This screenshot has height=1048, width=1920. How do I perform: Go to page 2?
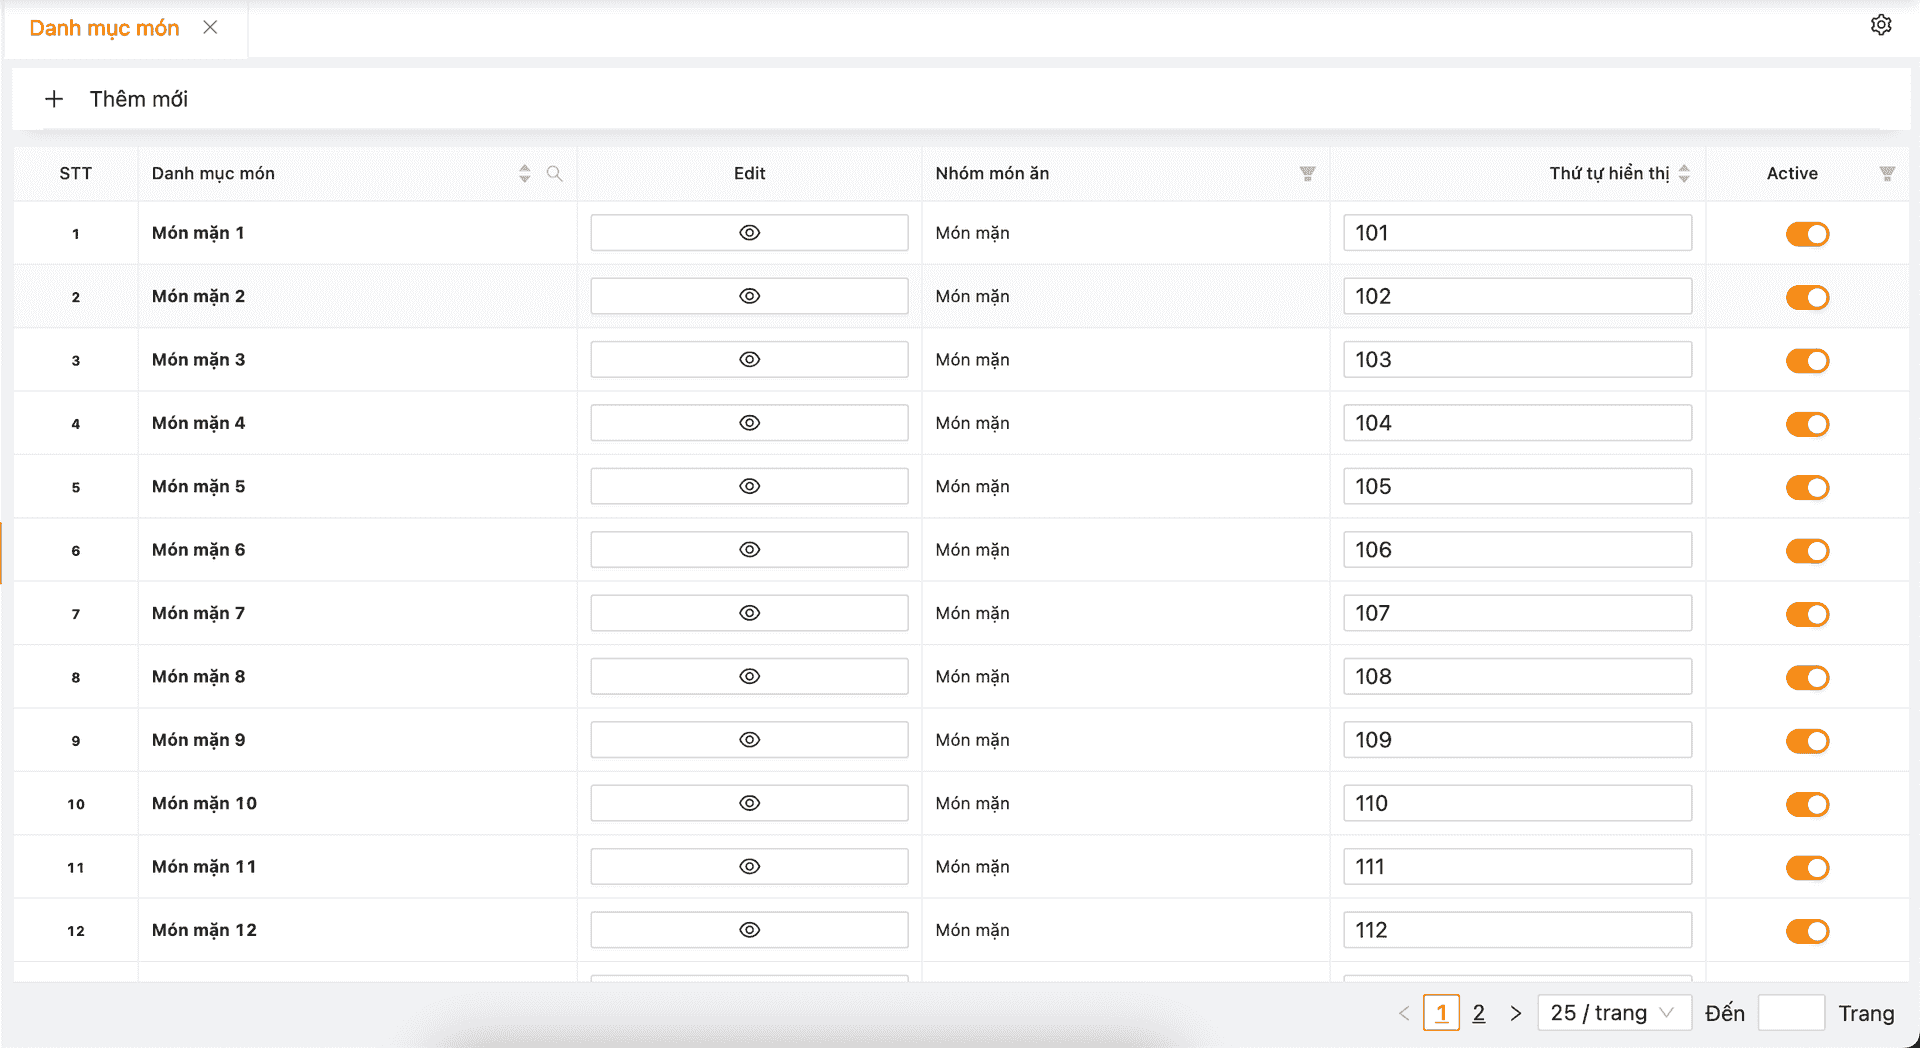coord(1479,1013)
